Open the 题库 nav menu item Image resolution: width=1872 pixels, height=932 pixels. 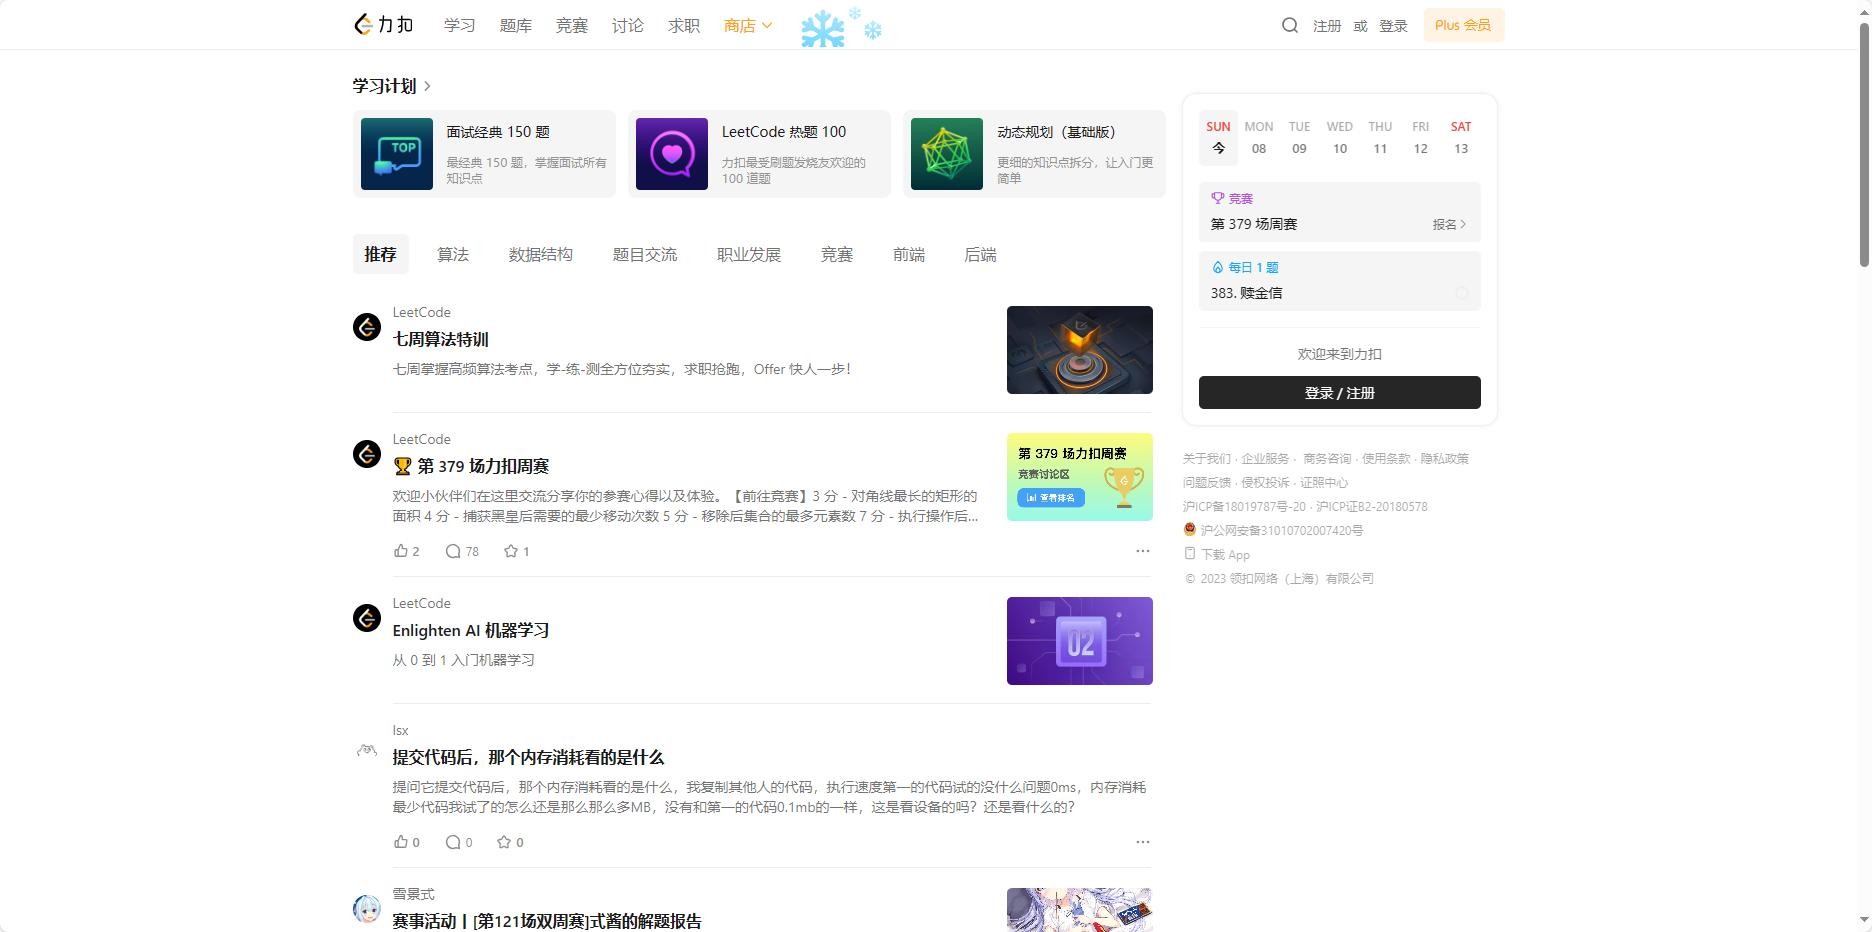515,25
